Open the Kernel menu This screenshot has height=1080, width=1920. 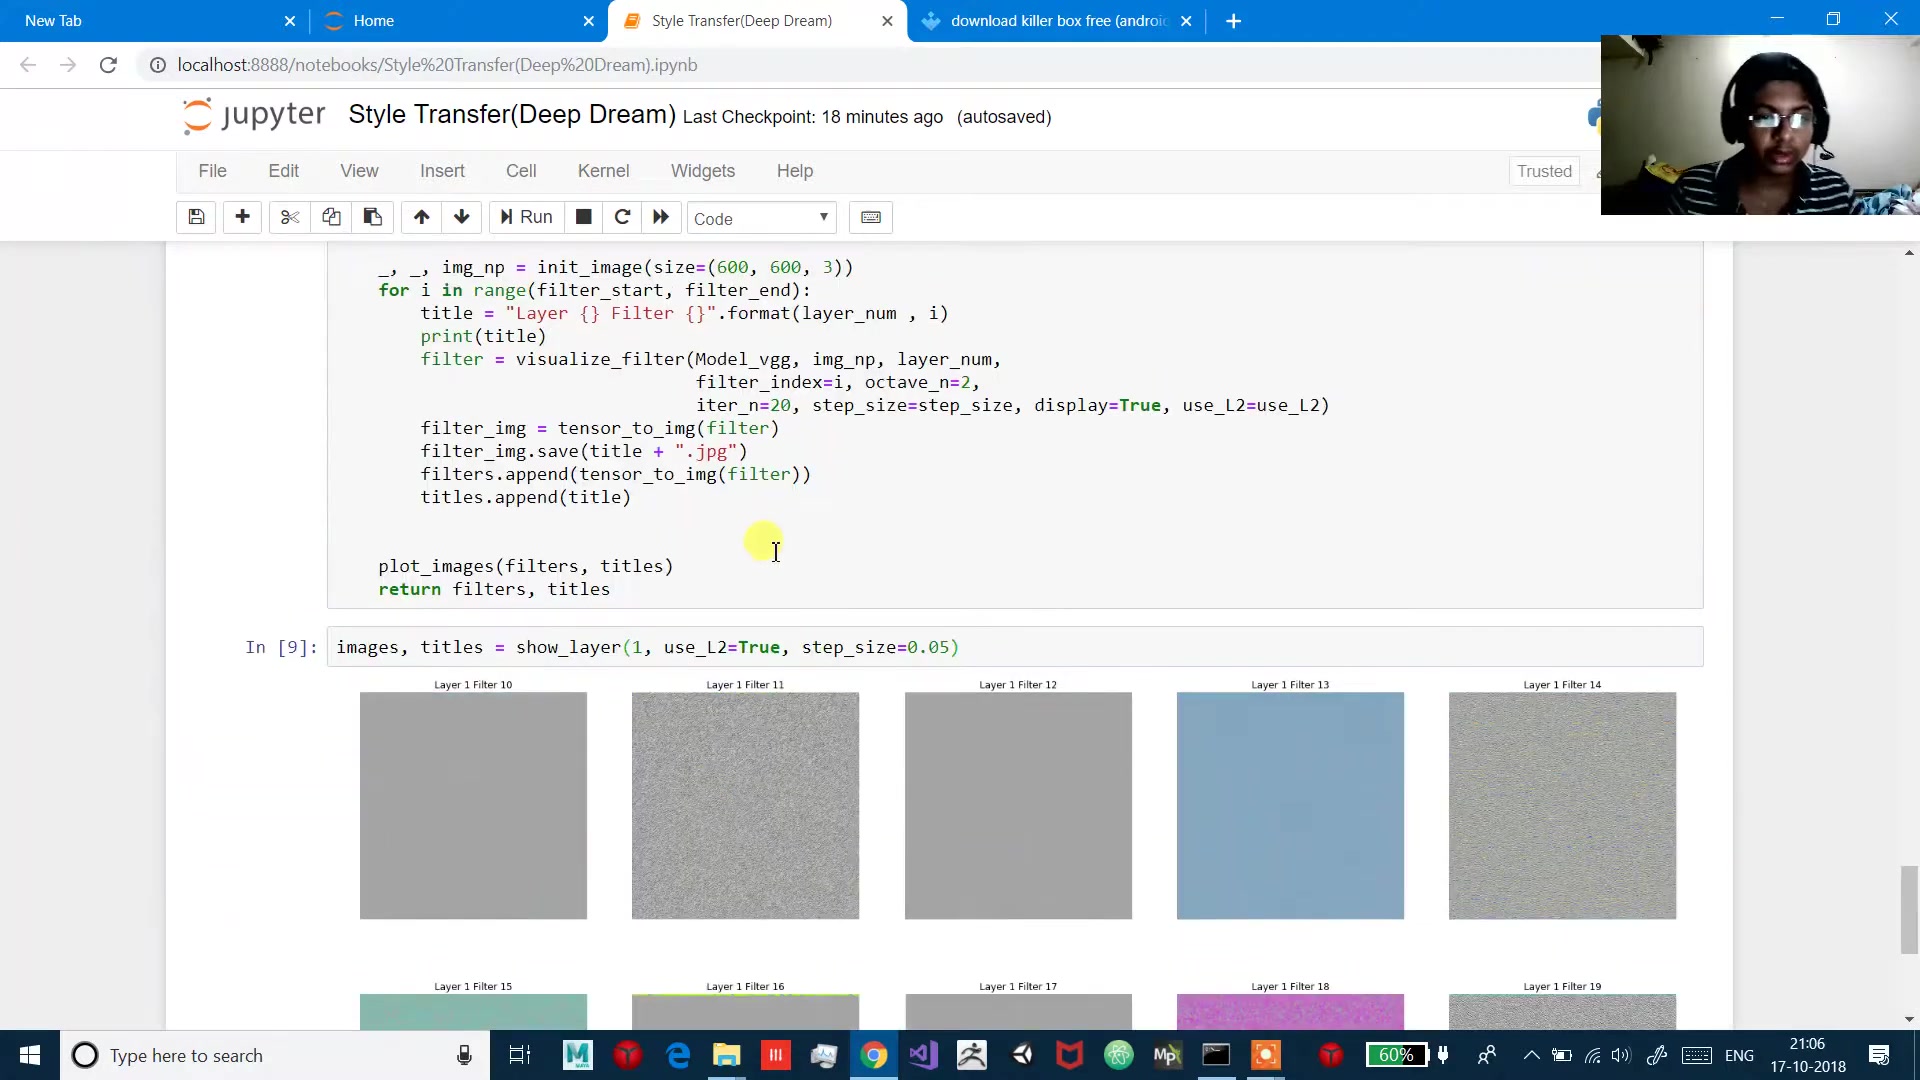pyautogui.click(x=603, y=171)
